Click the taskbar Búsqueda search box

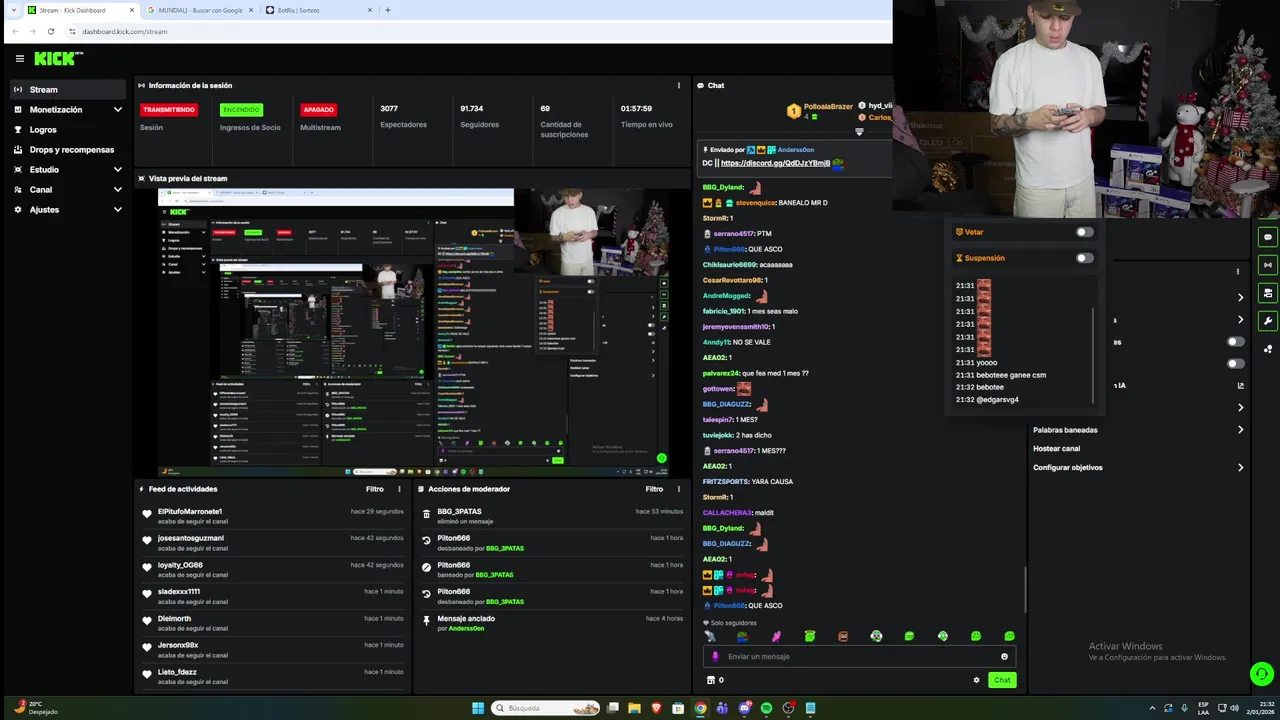click(x=545, y=708)
